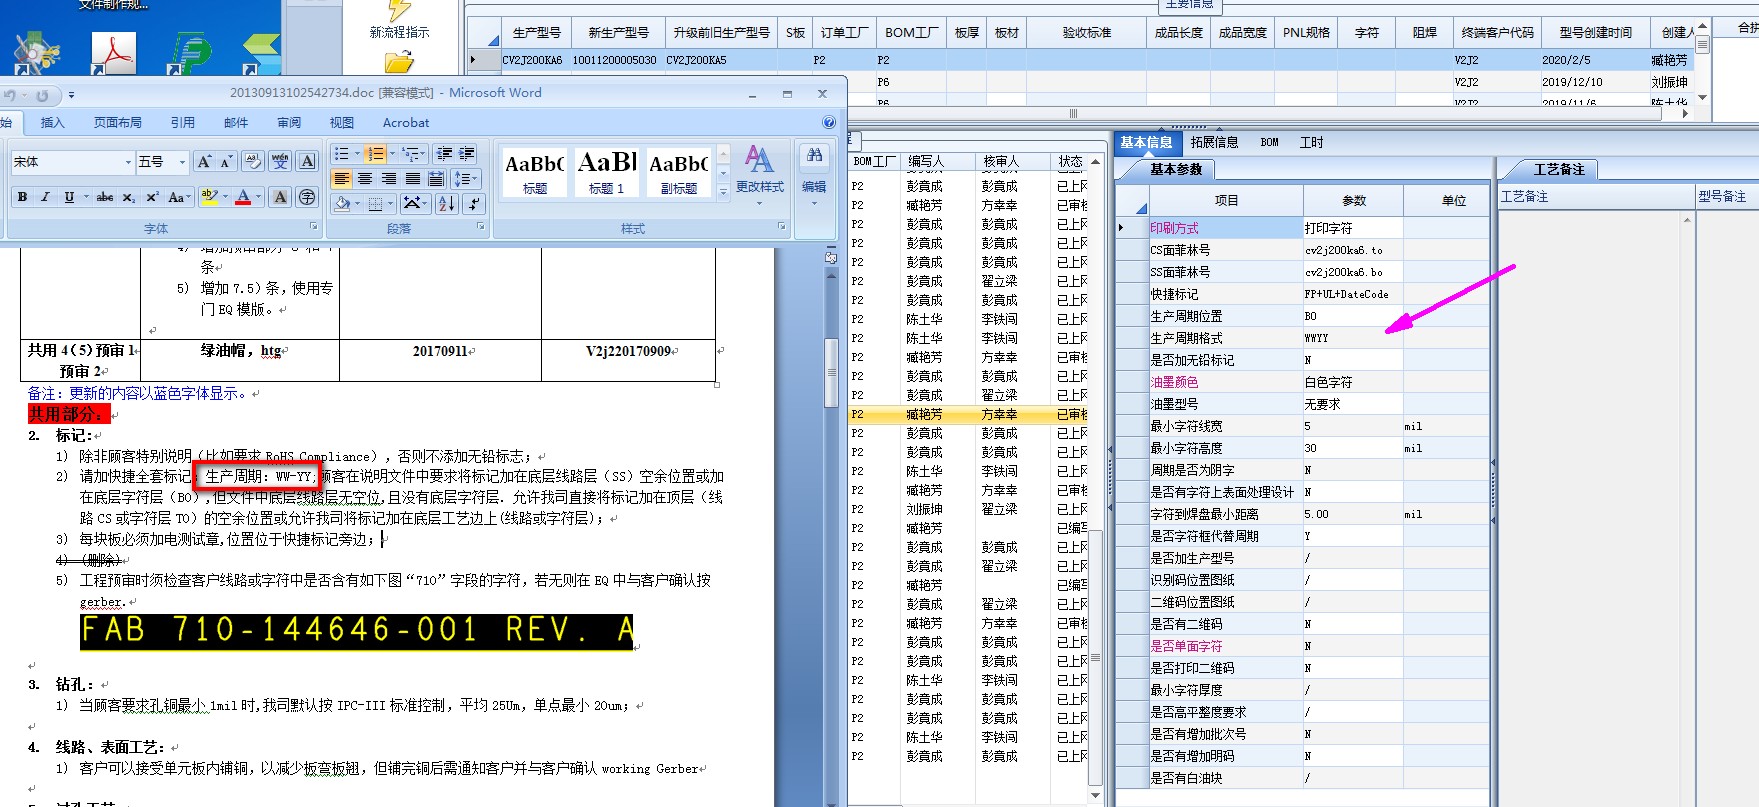Screen dimensions: 1759x807
Task: Open the 插入 ribbon tab
Action: (52, 122)
